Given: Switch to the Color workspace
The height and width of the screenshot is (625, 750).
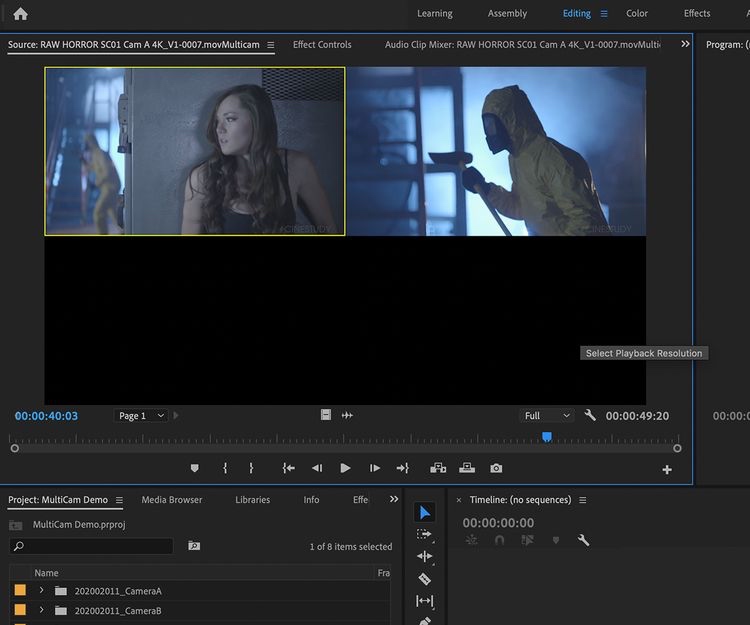Looking at the screenshot, I should coord(637,13).
